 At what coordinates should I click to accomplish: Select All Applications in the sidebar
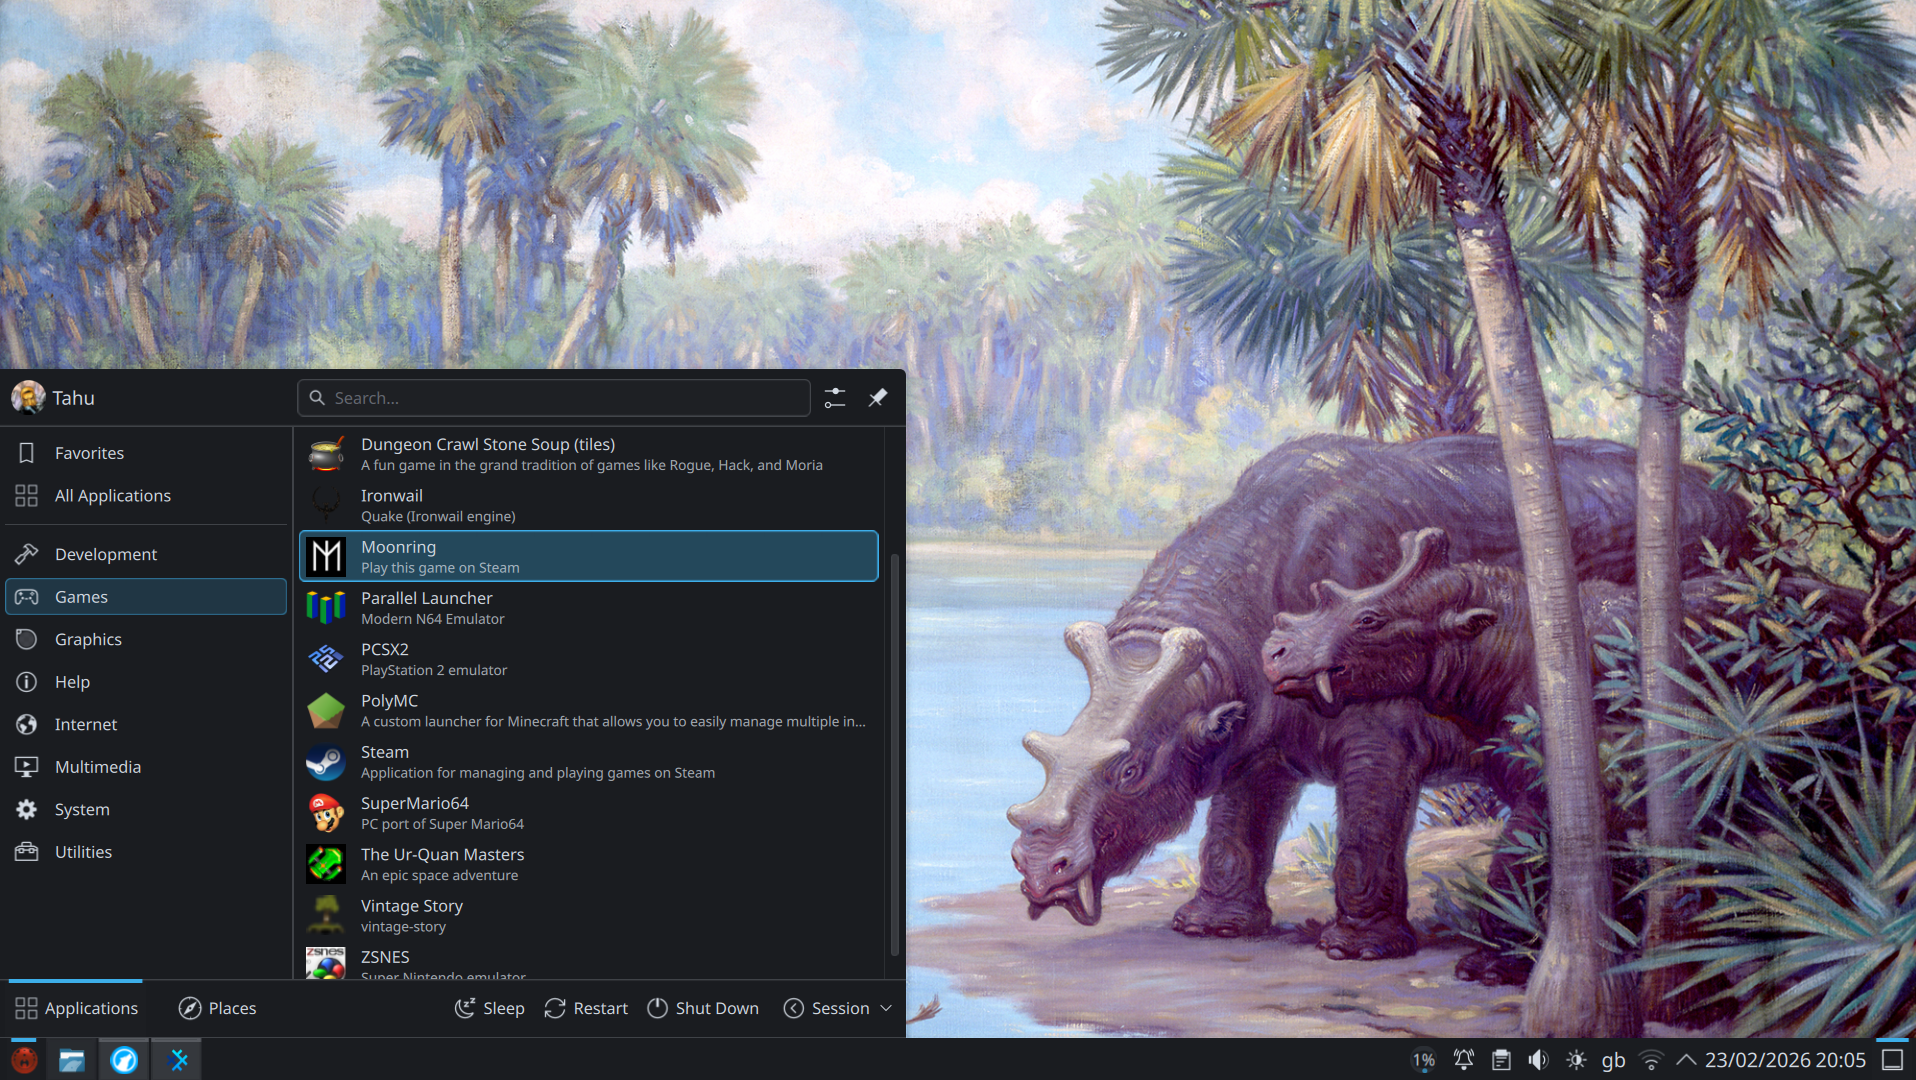(x=146, y=496)
